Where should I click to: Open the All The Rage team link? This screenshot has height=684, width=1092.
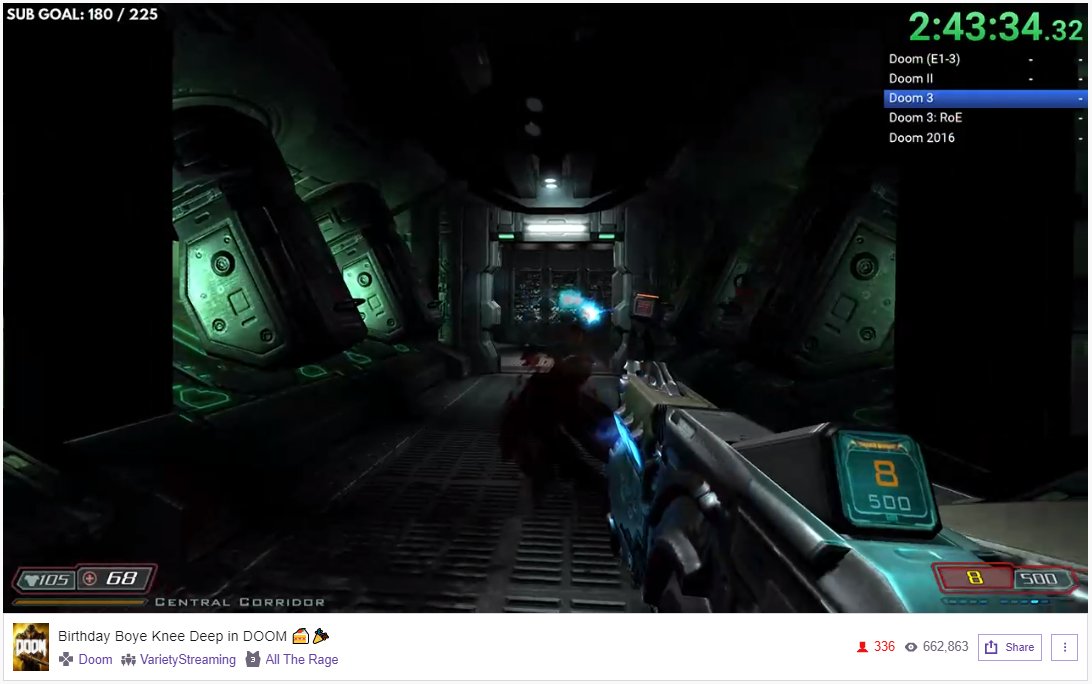pos(302,660)
